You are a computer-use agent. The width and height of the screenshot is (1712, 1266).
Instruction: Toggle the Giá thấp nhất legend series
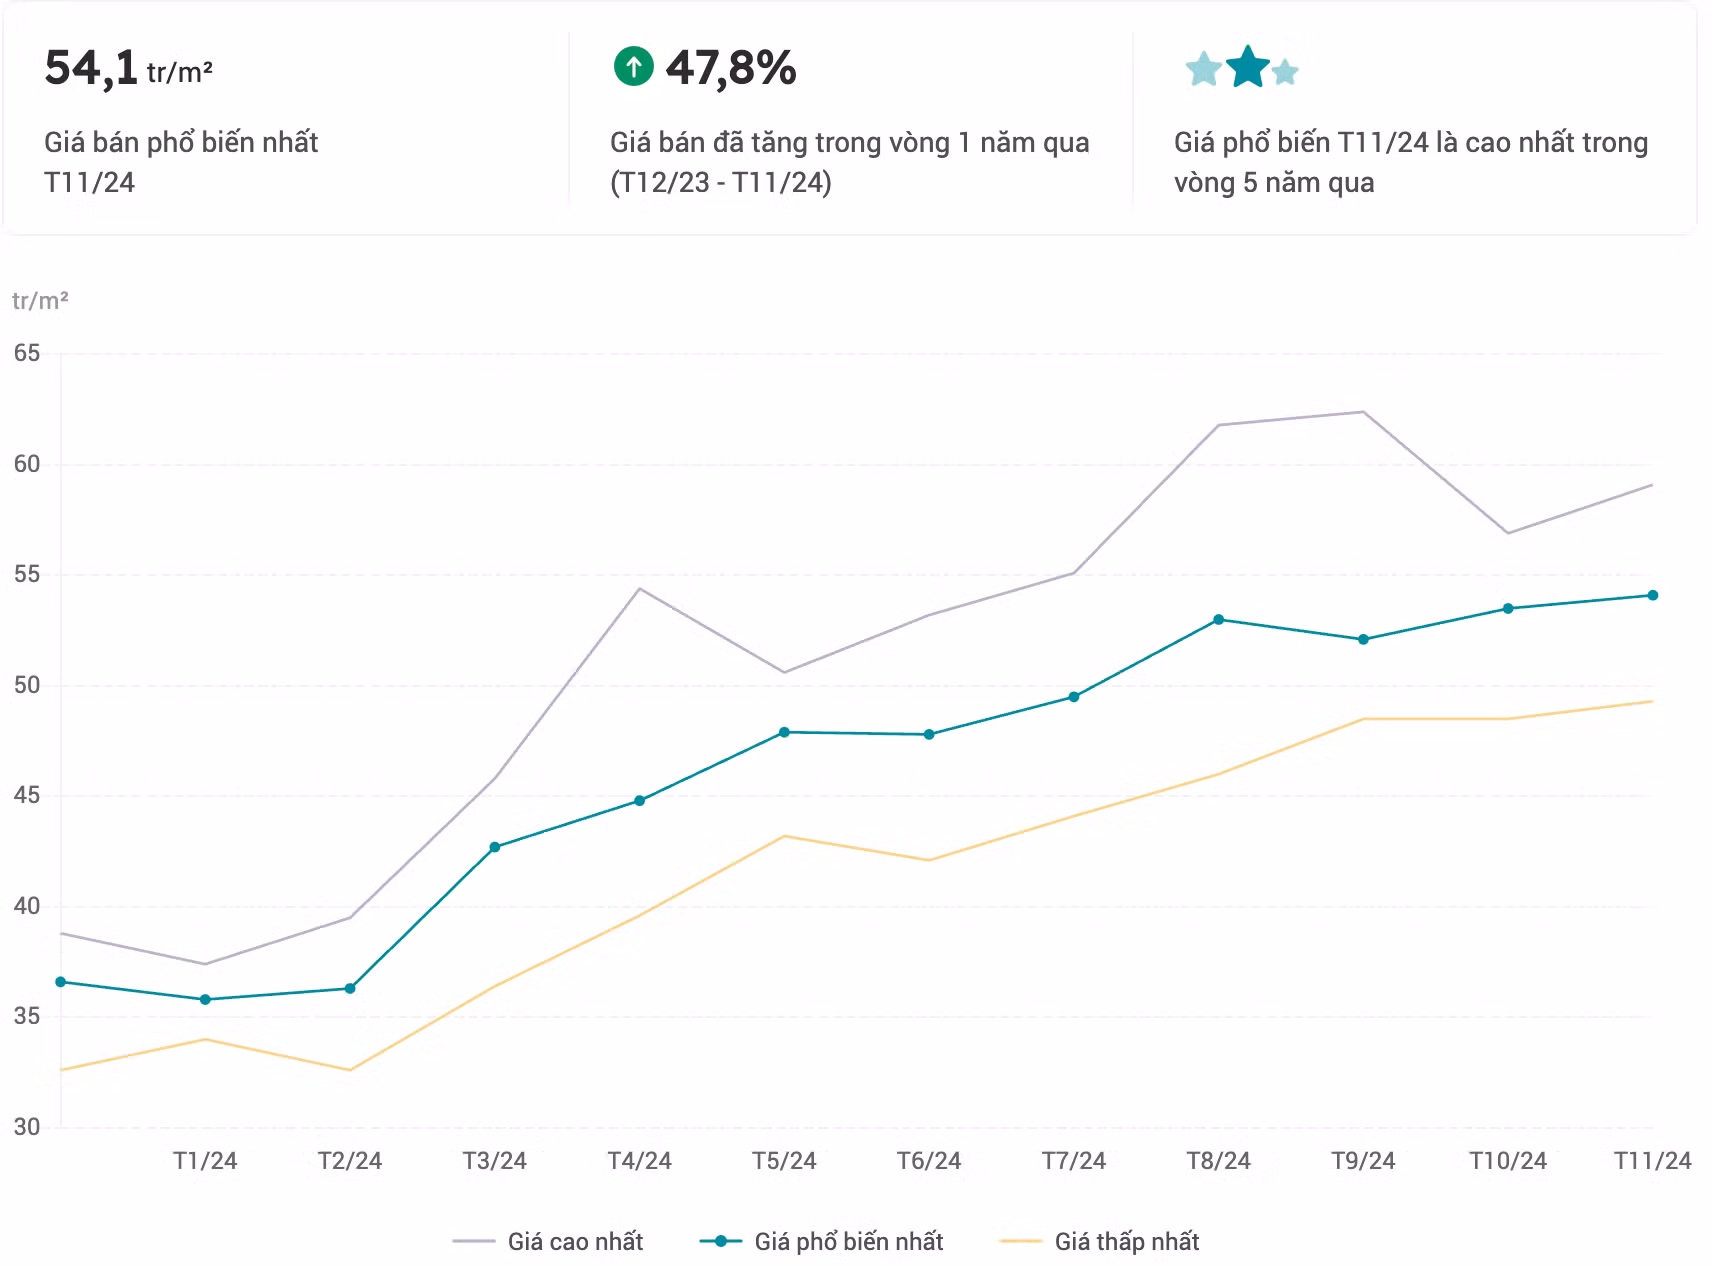pos(1099,1241)
